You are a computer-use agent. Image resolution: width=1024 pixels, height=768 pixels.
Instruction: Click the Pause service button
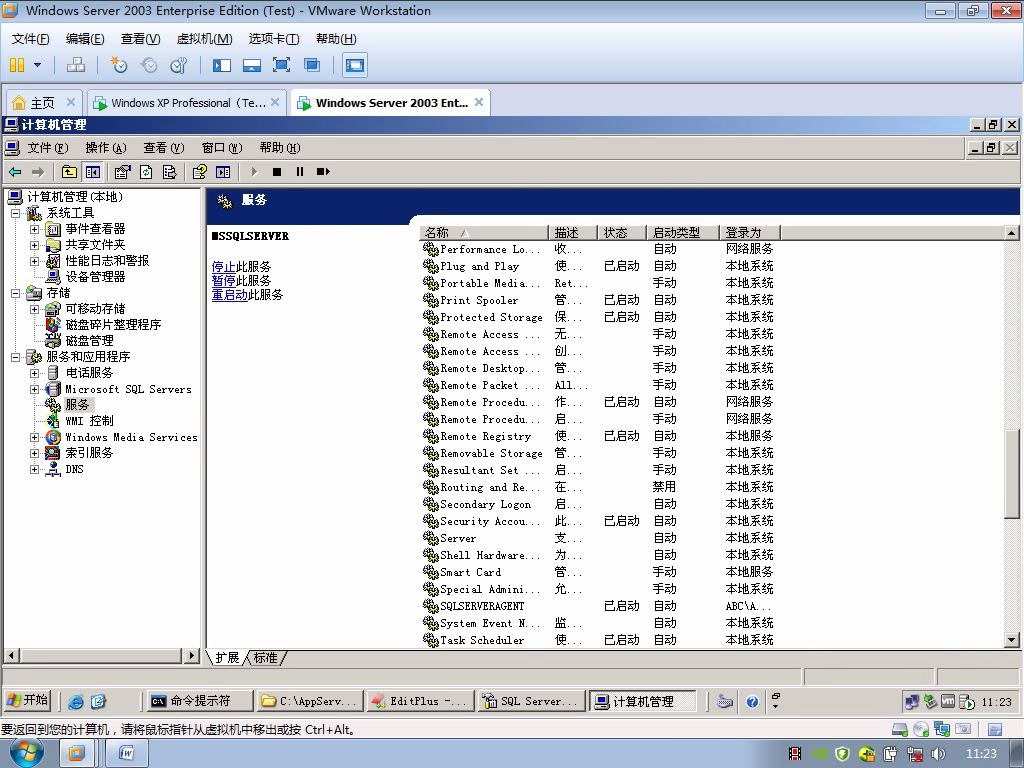point(300,172)
